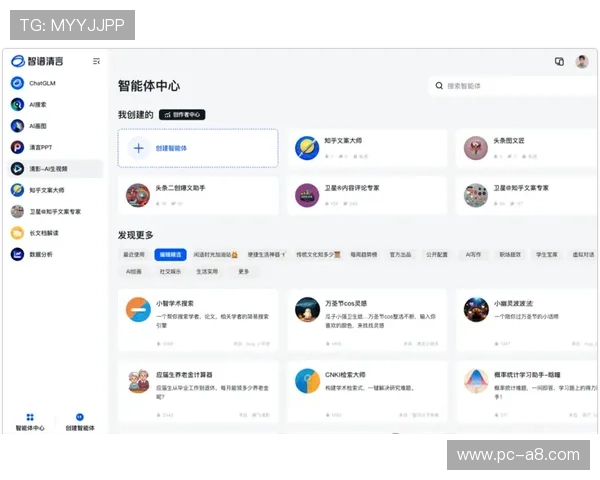Select the 虚拟对话 category tab
This screenshot has width=600, height=480.
[x=583, y=255]
